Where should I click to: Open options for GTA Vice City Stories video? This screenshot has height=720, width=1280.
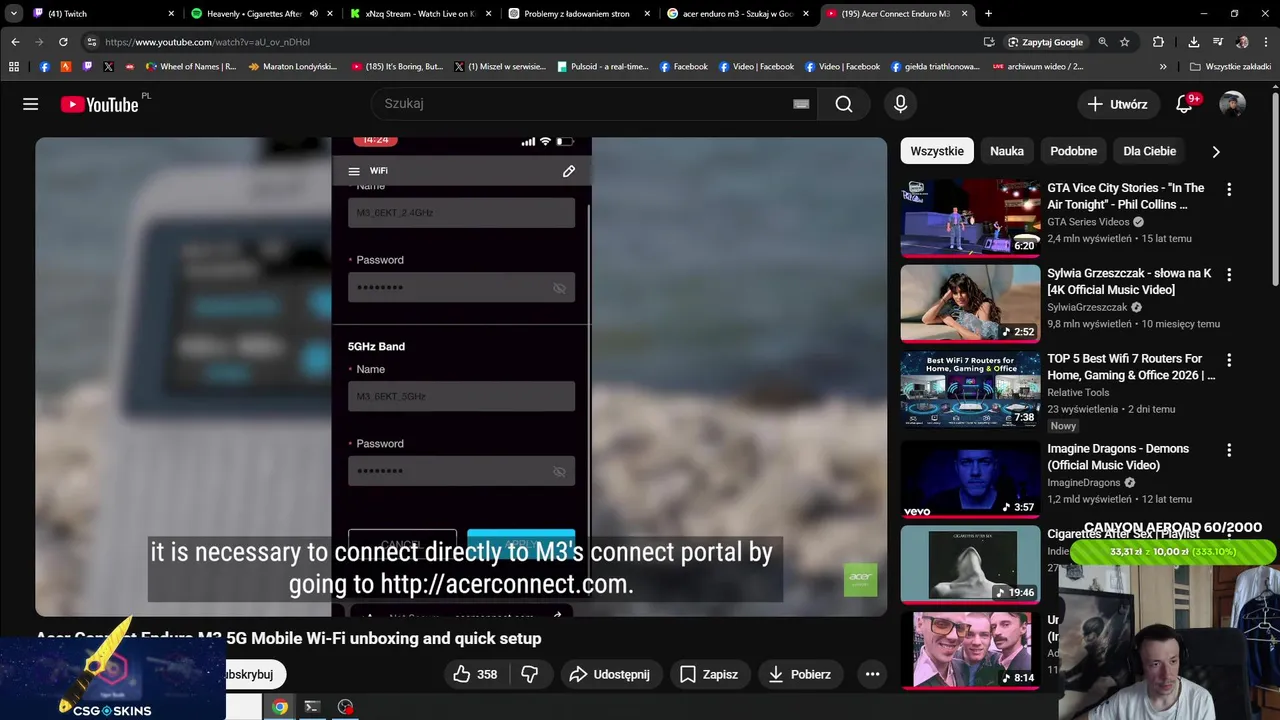(1229, 189)
